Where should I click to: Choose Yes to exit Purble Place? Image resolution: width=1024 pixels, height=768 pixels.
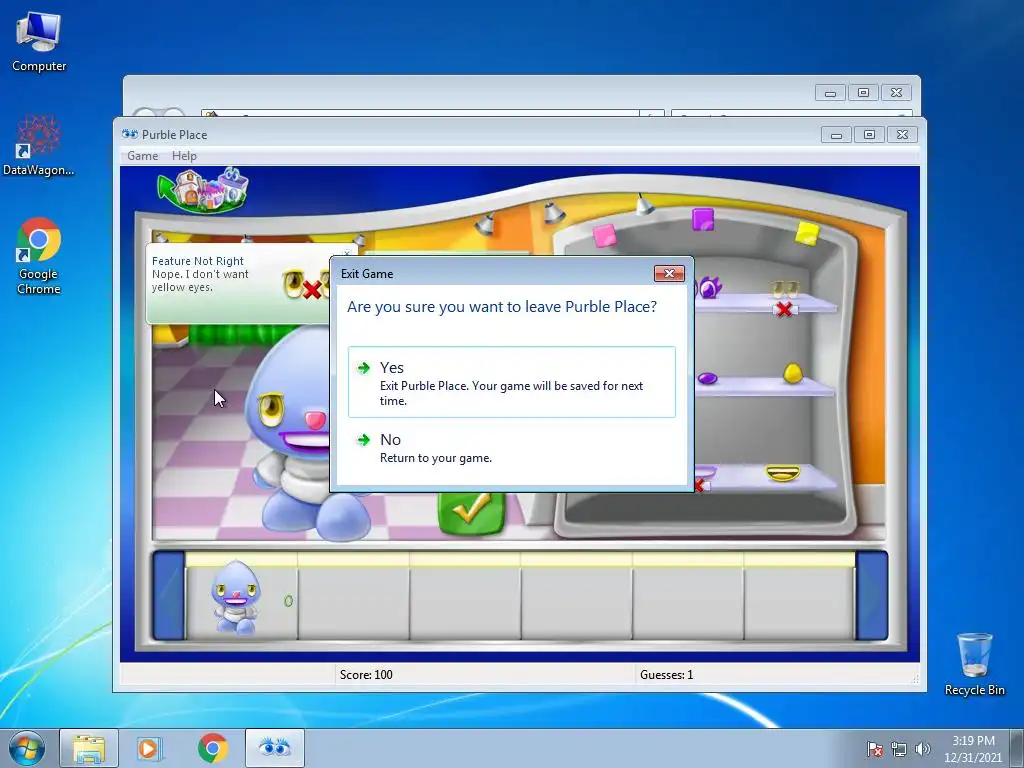(x=511, y=382)
